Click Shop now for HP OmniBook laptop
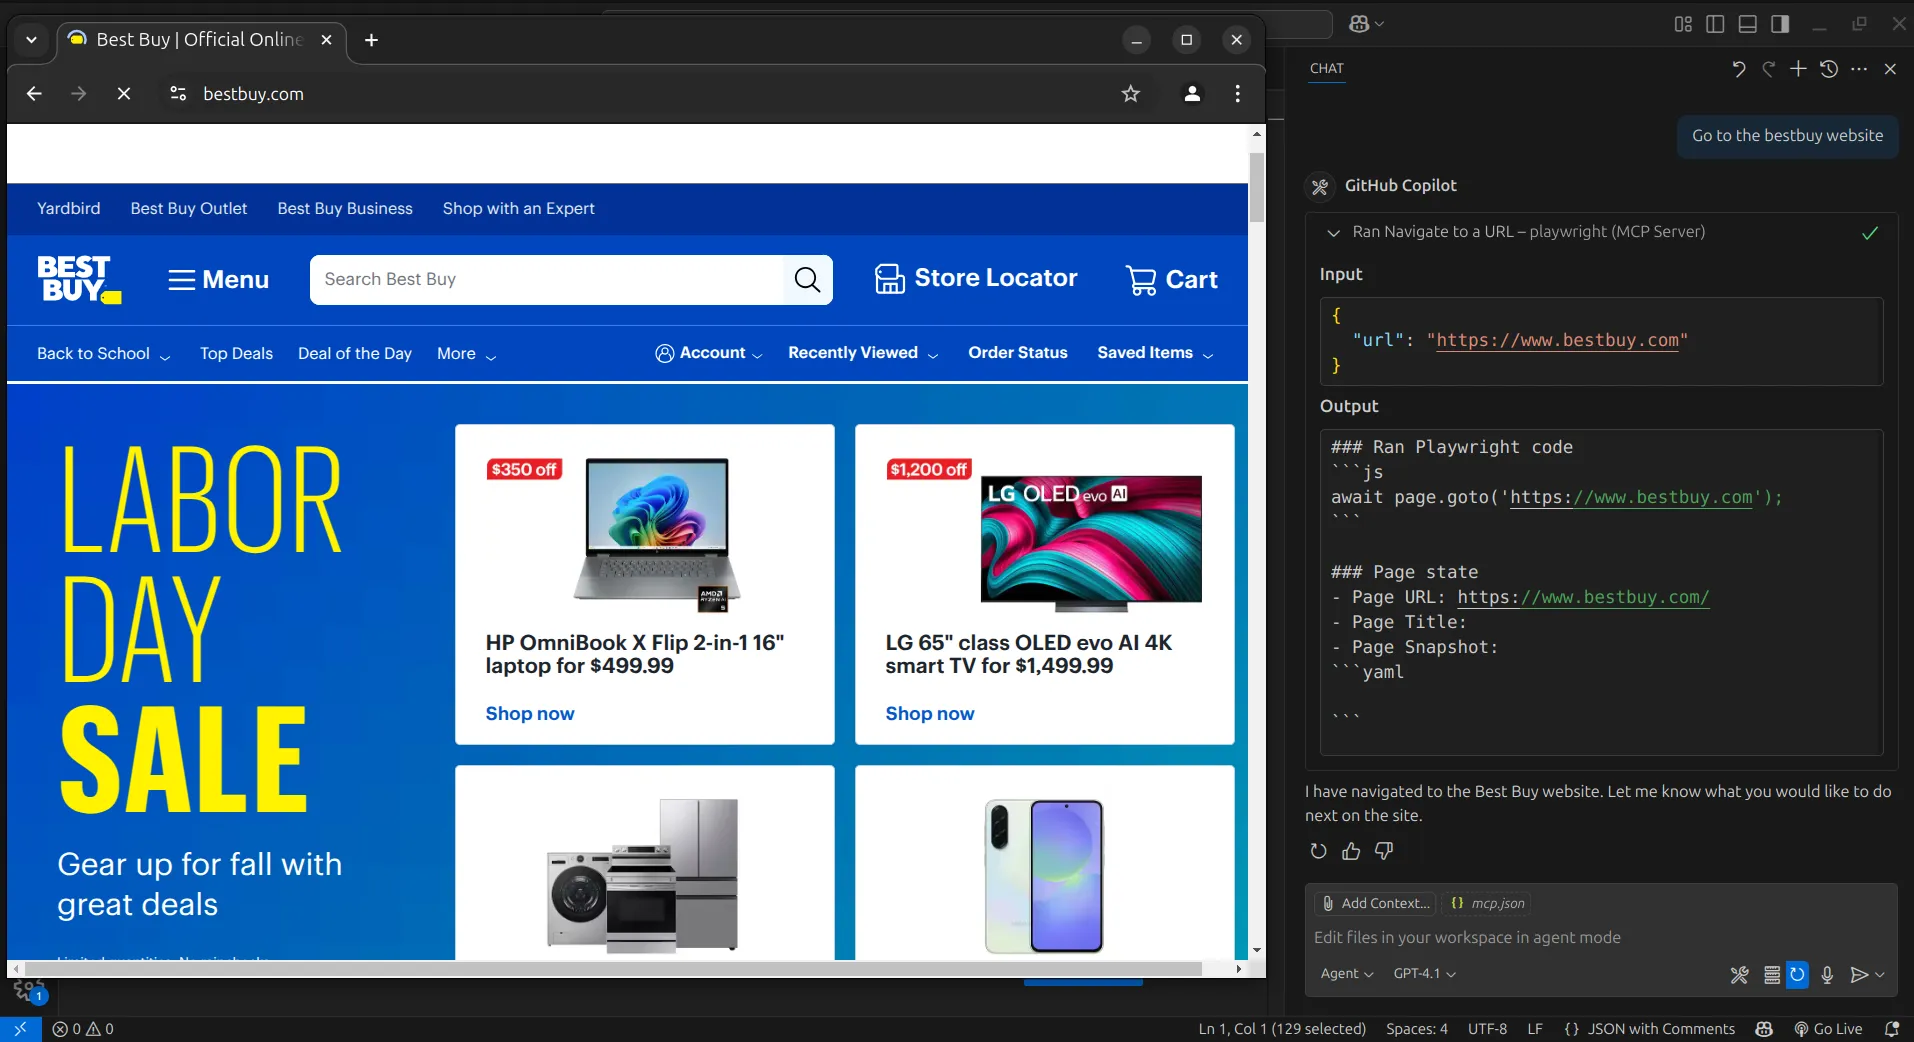1914x1042 pixels. [530, 714]
